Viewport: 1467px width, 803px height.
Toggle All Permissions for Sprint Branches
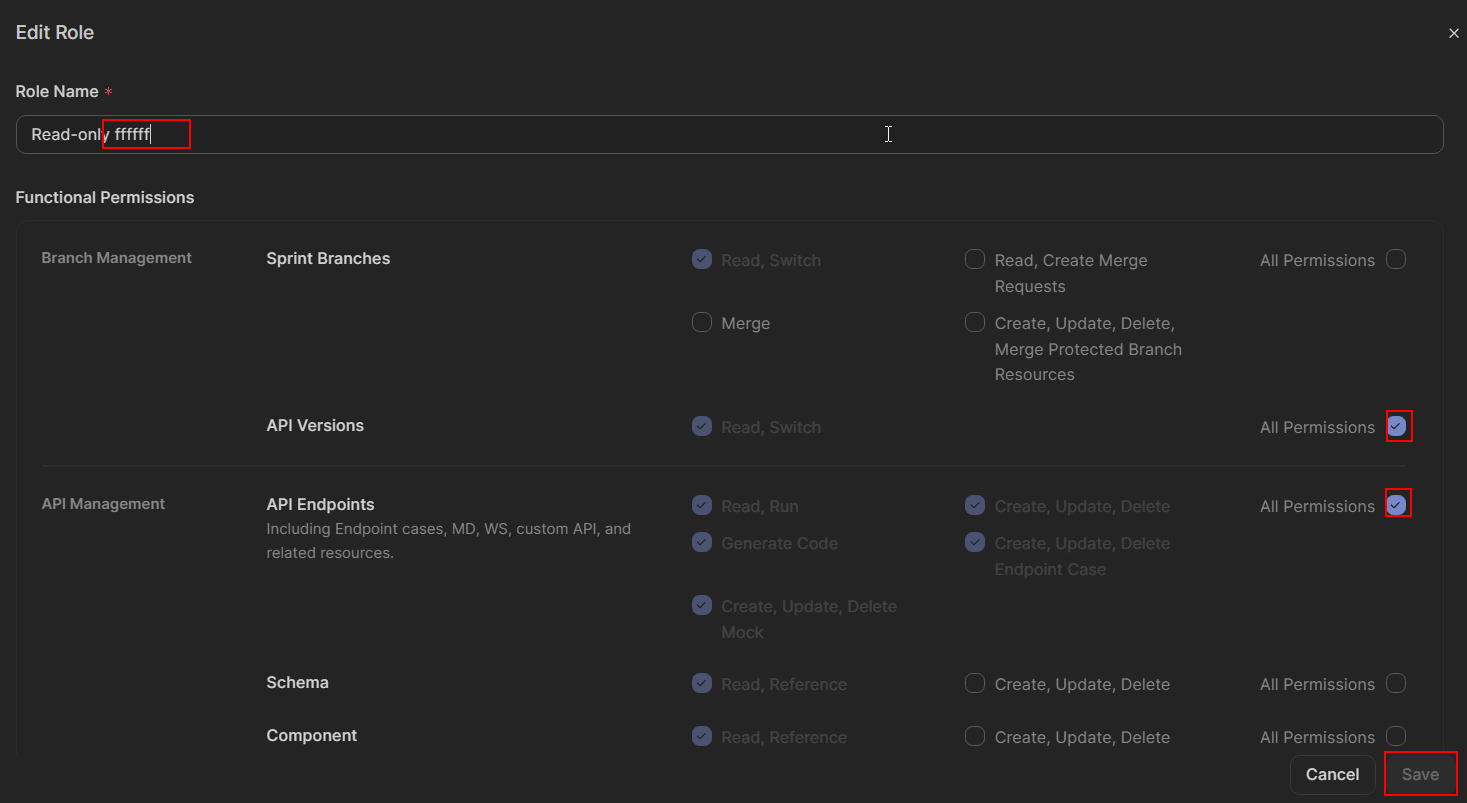[x=1396, y=260]
